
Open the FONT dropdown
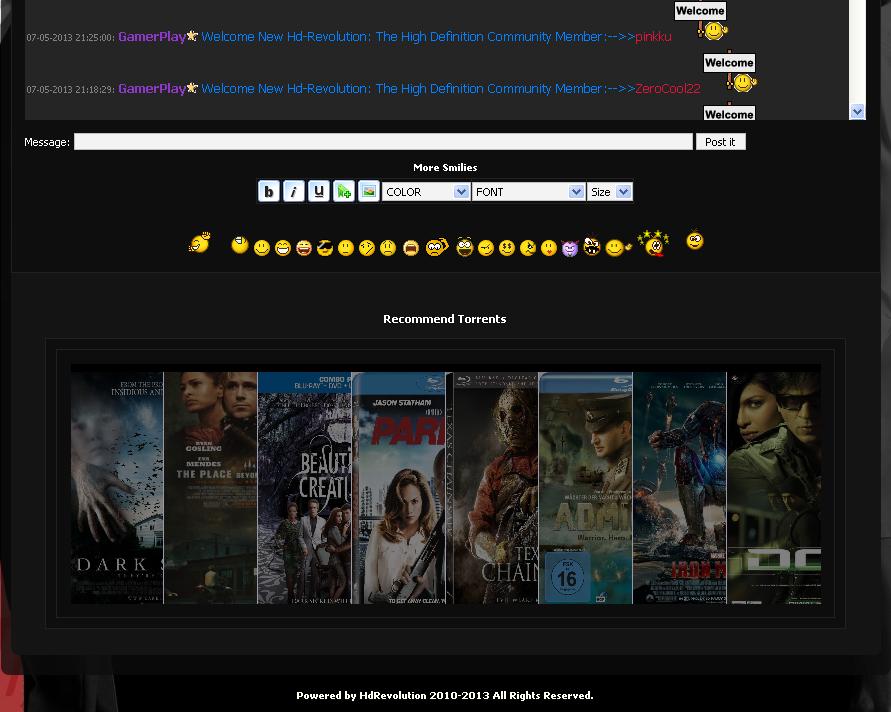click(528, 192)
